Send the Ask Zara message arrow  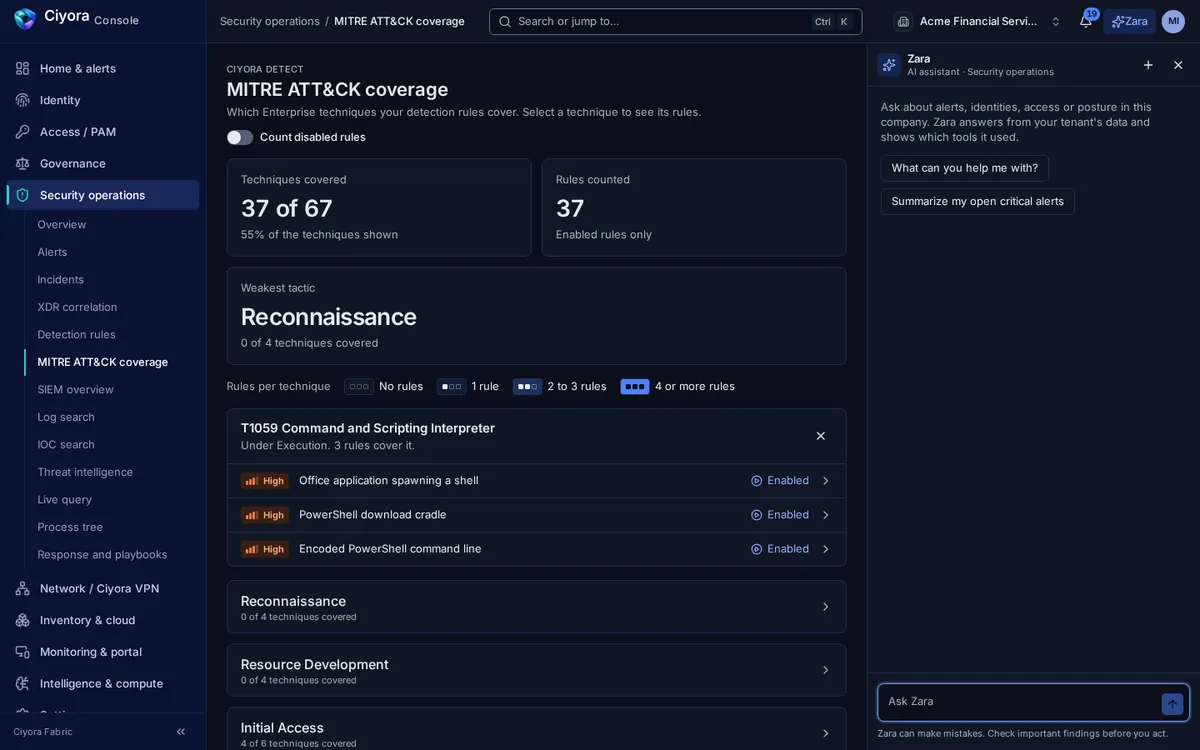tap(1172, 704)
